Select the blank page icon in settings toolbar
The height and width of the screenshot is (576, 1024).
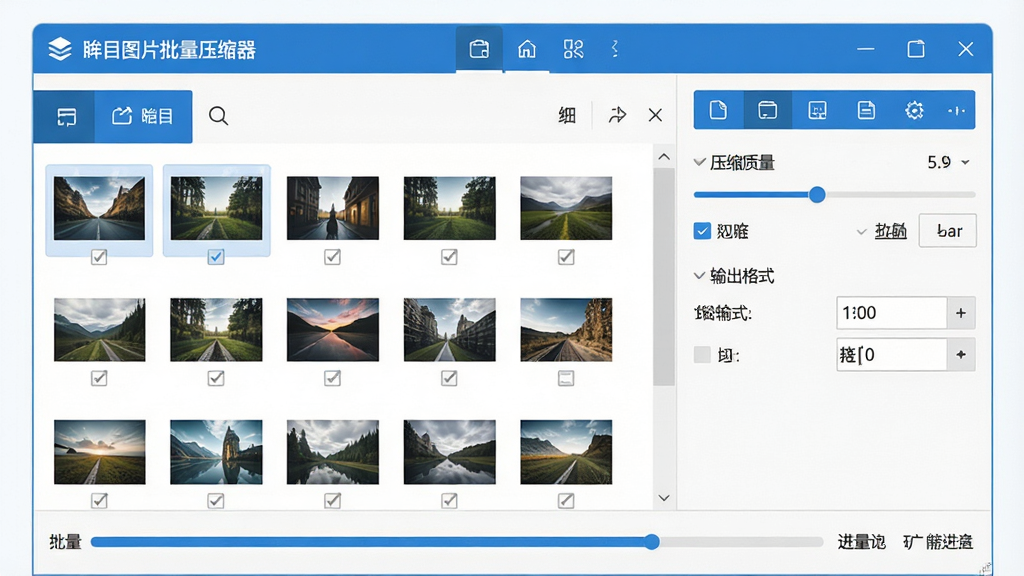(718, 110)
